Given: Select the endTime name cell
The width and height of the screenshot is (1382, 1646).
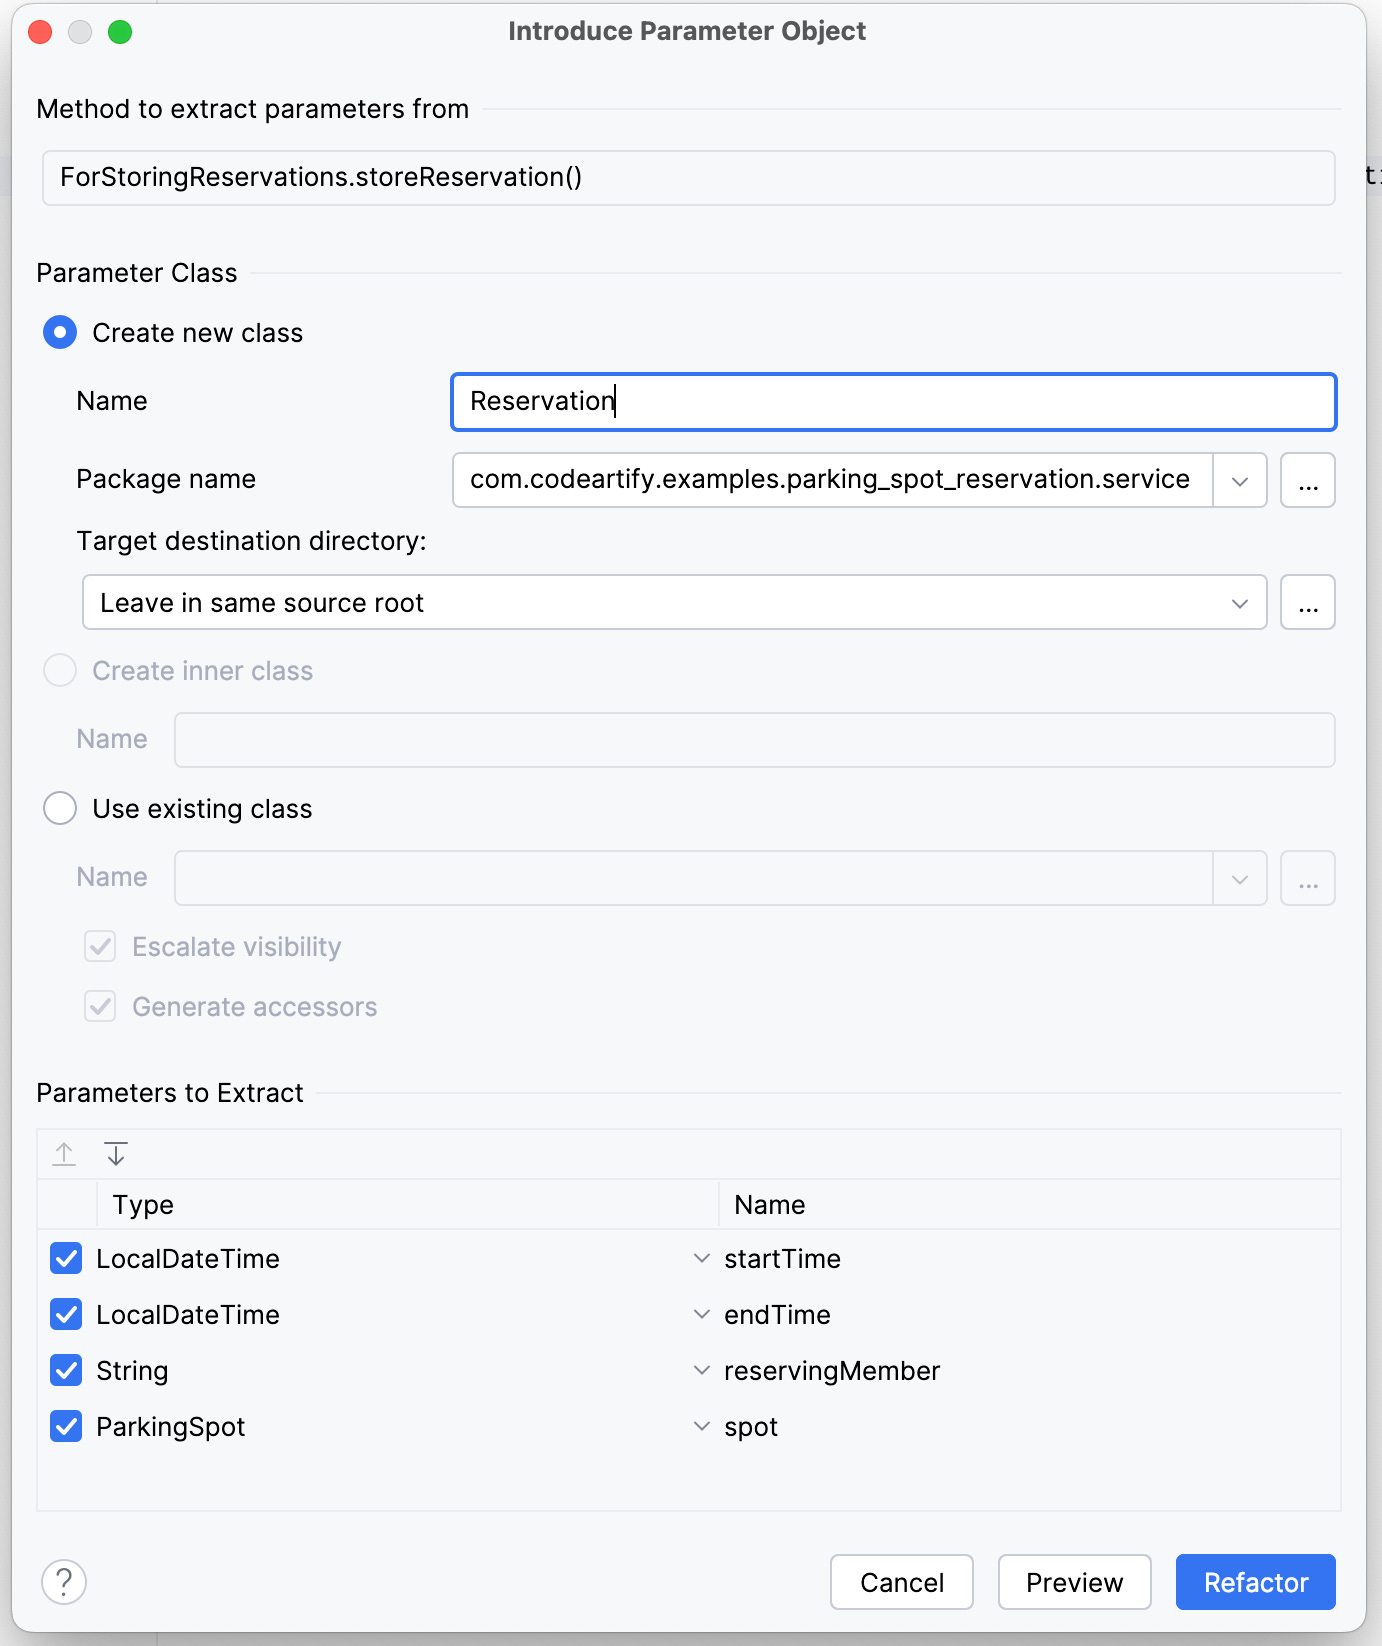Looking at the screenshot, I should click(1030, 1314).
